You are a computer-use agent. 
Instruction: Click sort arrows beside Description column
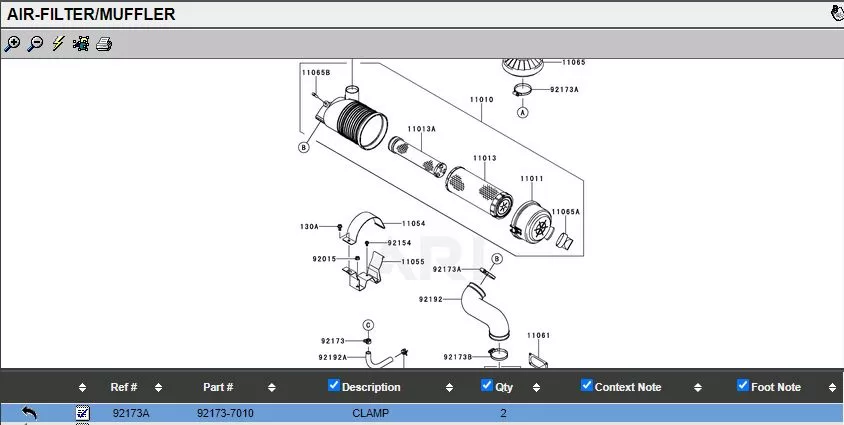[449, 387]
